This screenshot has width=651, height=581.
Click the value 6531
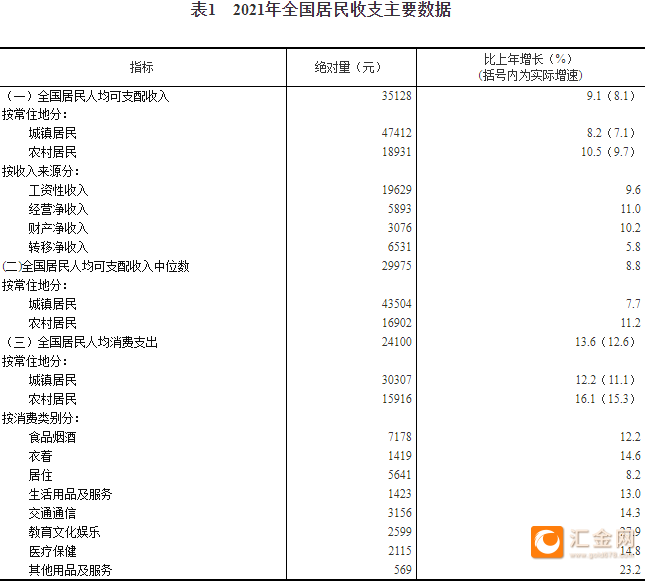pyautogui.click(x=399, y=247)
